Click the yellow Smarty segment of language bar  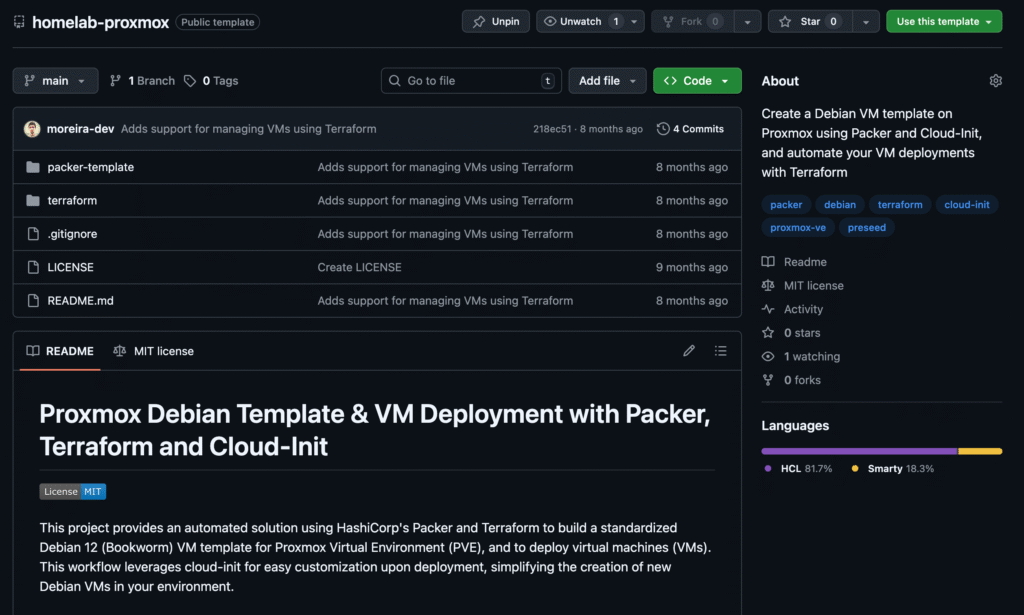click(x=980, y=451)
